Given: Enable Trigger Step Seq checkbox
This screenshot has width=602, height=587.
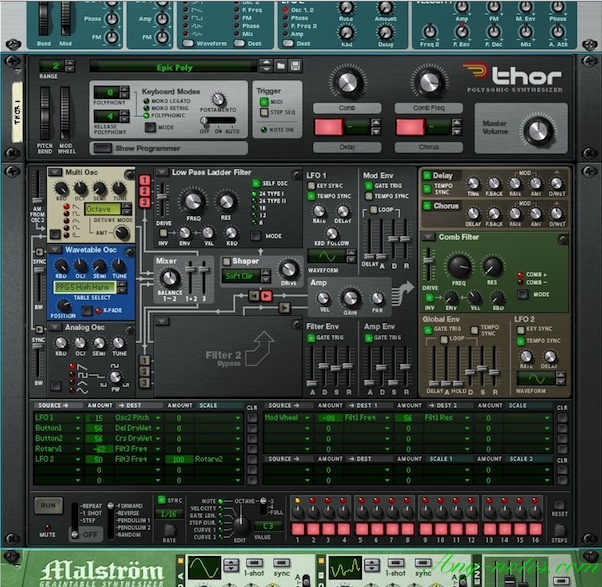Looking at the screenshot, I should (264, 112).
